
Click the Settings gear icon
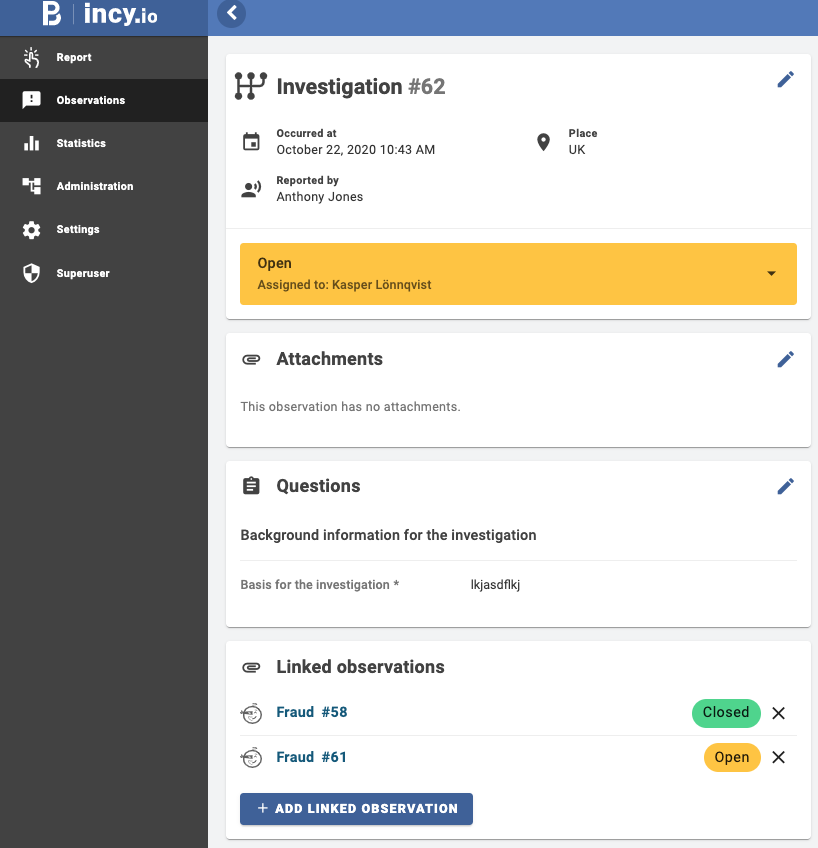coord(32,230)
